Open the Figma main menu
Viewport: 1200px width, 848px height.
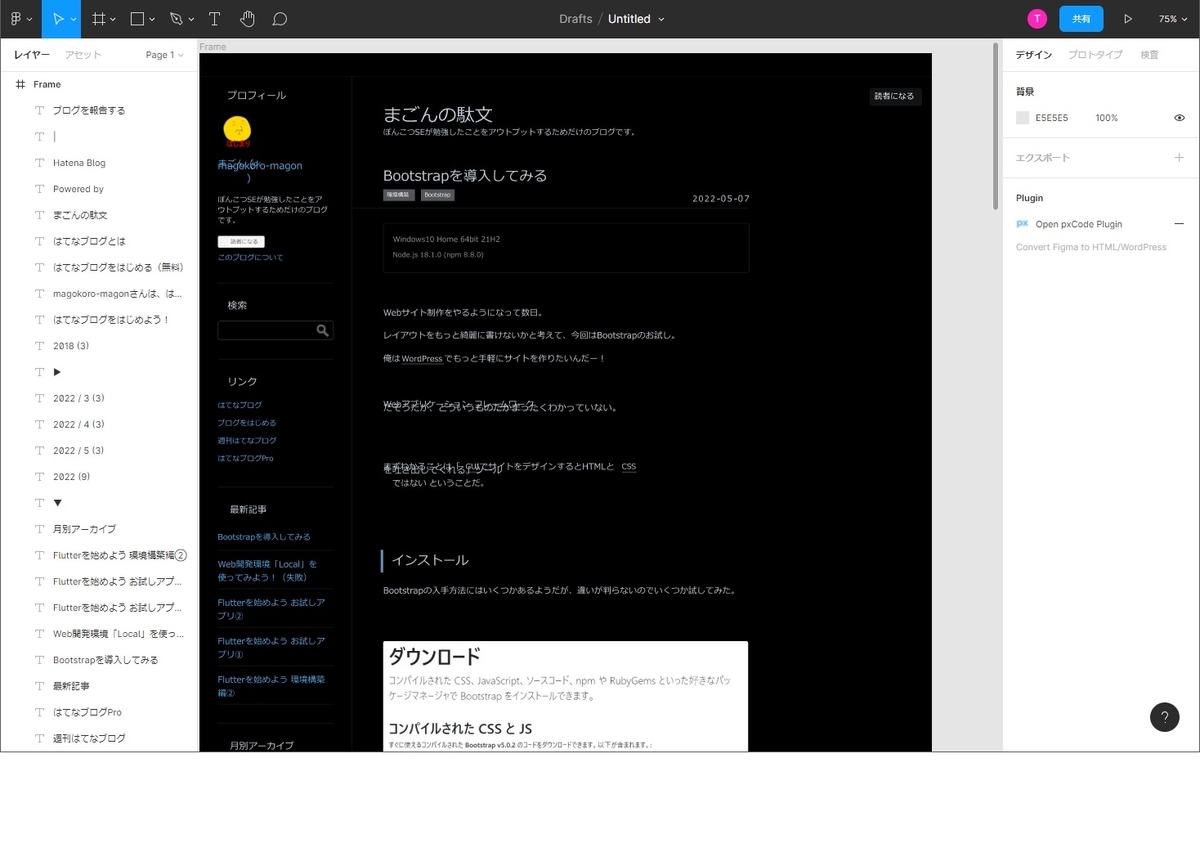[15, 19]
